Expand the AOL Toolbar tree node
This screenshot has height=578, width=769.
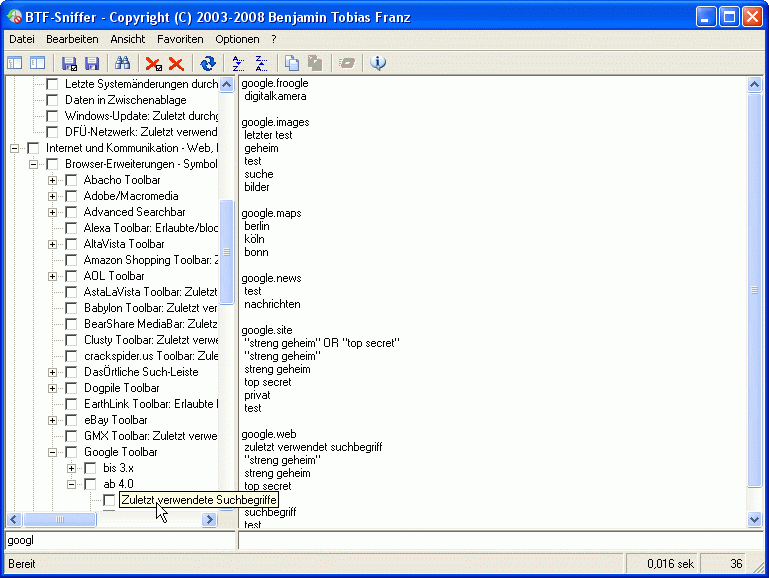[x=53, y=276]
